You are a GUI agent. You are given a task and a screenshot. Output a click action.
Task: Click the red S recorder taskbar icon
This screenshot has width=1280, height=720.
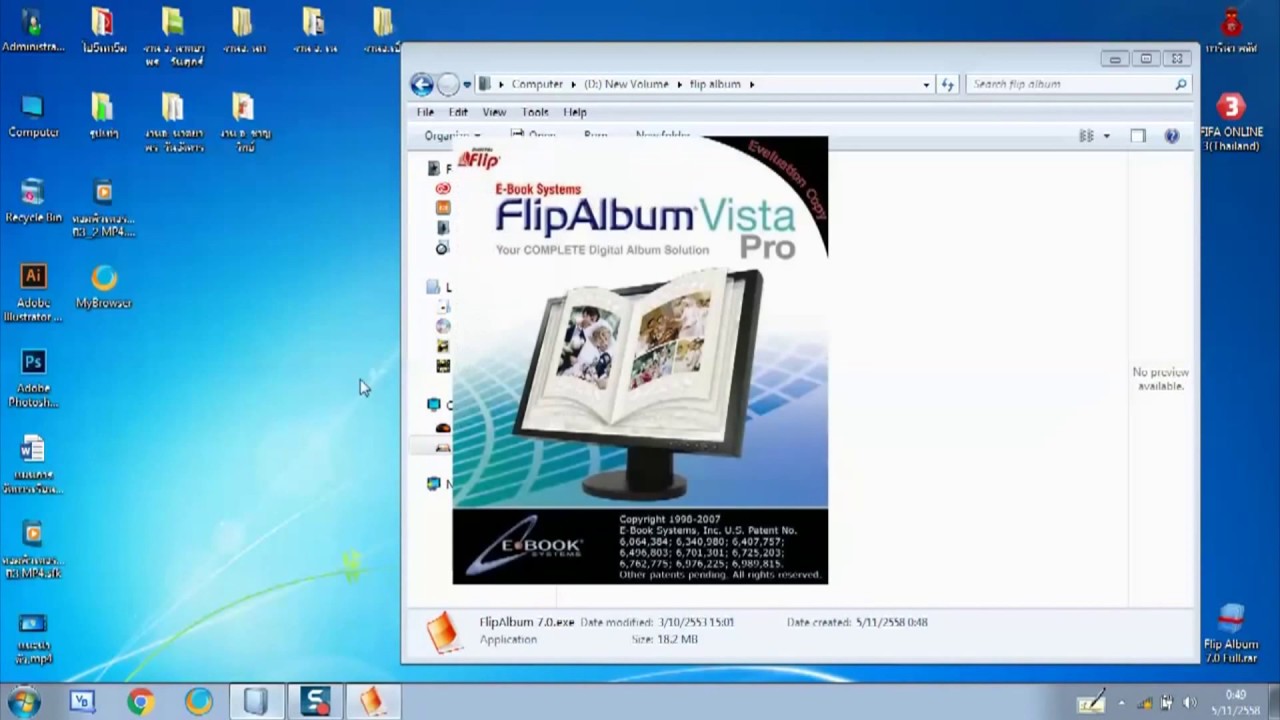pos(315,702)
